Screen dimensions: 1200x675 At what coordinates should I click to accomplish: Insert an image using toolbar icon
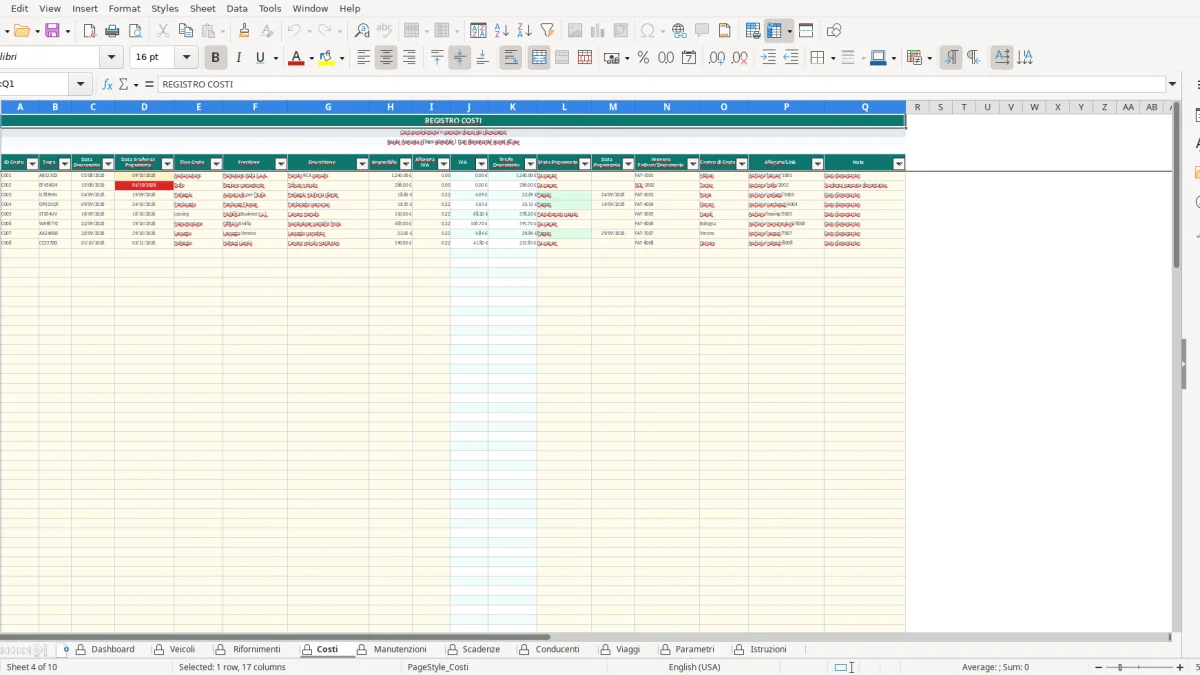pyautogui.click(x=575, y=31)
